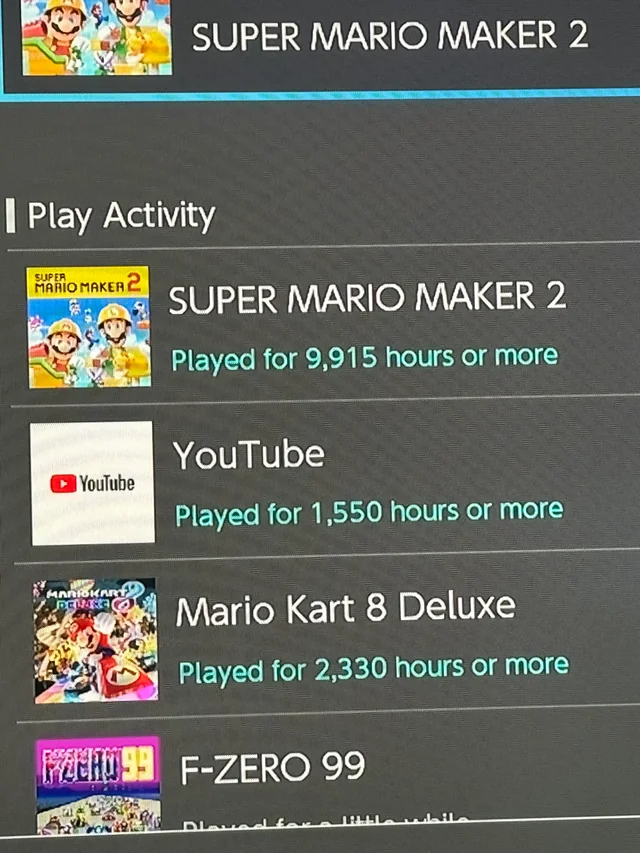Select the Mario Kart 8 Deluxe title

[346, 608]
